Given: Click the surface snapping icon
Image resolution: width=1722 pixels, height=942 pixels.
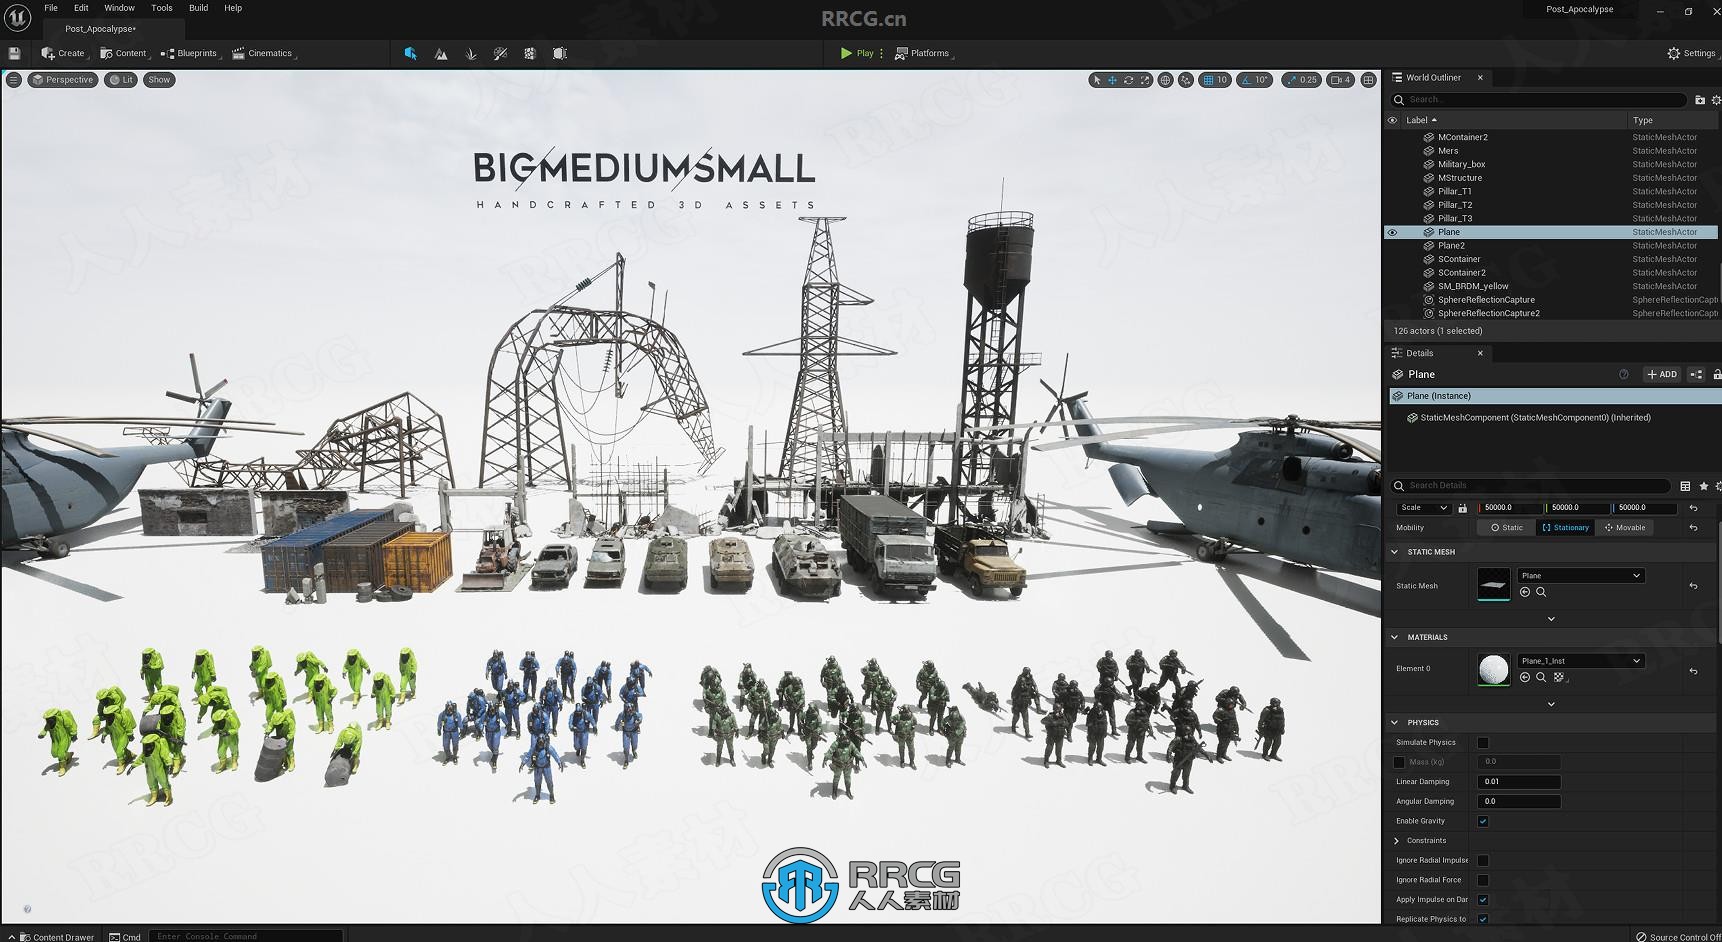Looking at the screenshot, I should (x=1186, y=80).
